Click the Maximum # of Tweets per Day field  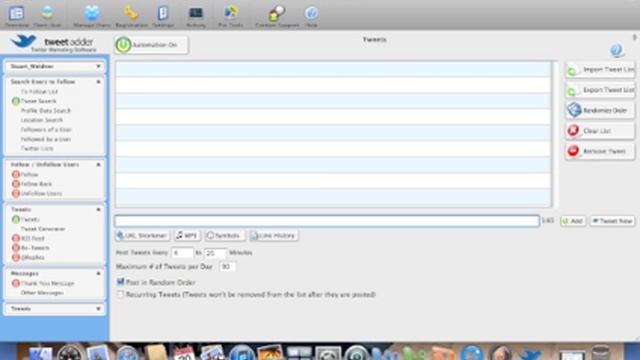pyautogui.click(x=227, y=267)
